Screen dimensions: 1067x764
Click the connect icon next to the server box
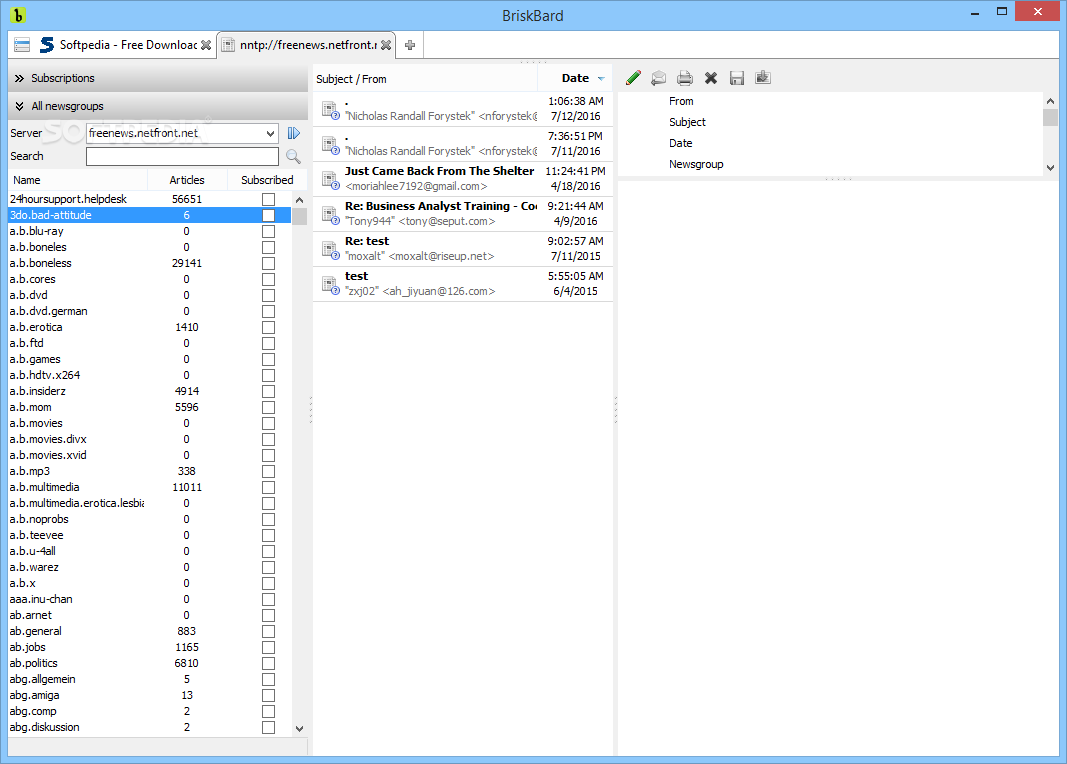[294, 133]
